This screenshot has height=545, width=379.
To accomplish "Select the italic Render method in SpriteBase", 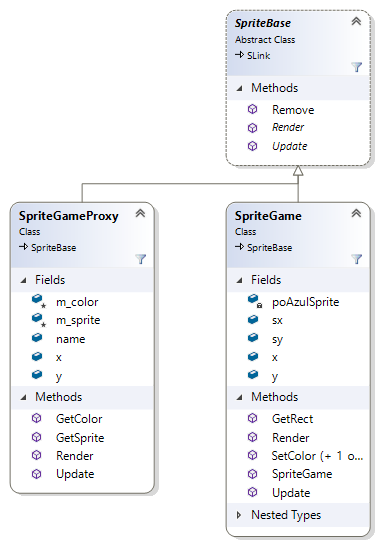I will 288,128.
